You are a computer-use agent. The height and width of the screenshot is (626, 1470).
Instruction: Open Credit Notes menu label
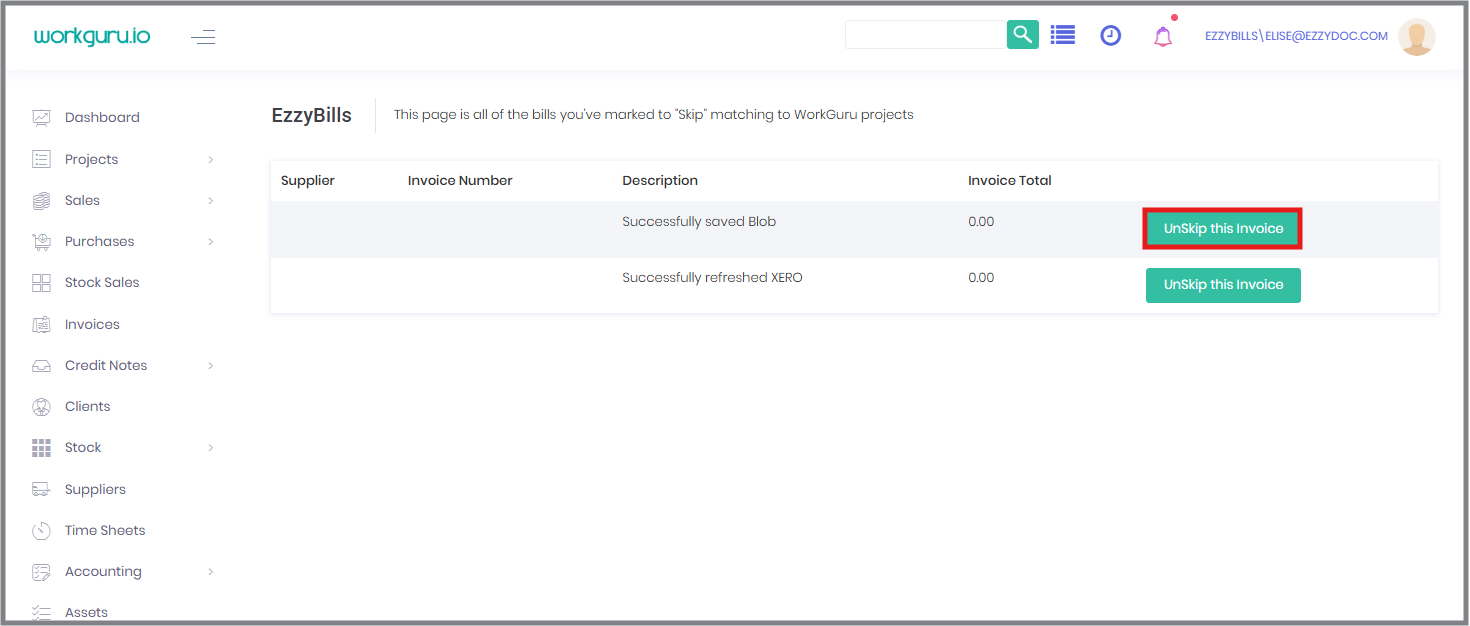106,366
